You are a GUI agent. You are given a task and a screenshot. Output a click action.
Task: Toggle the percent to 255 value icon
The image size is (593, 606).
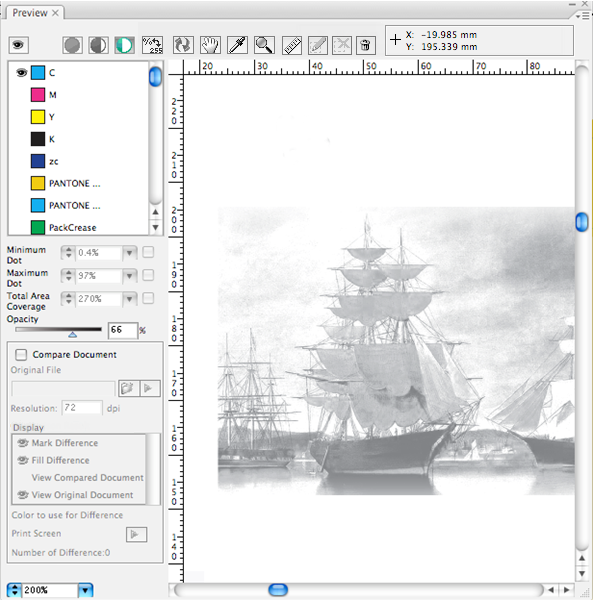[x=152, y=45]
